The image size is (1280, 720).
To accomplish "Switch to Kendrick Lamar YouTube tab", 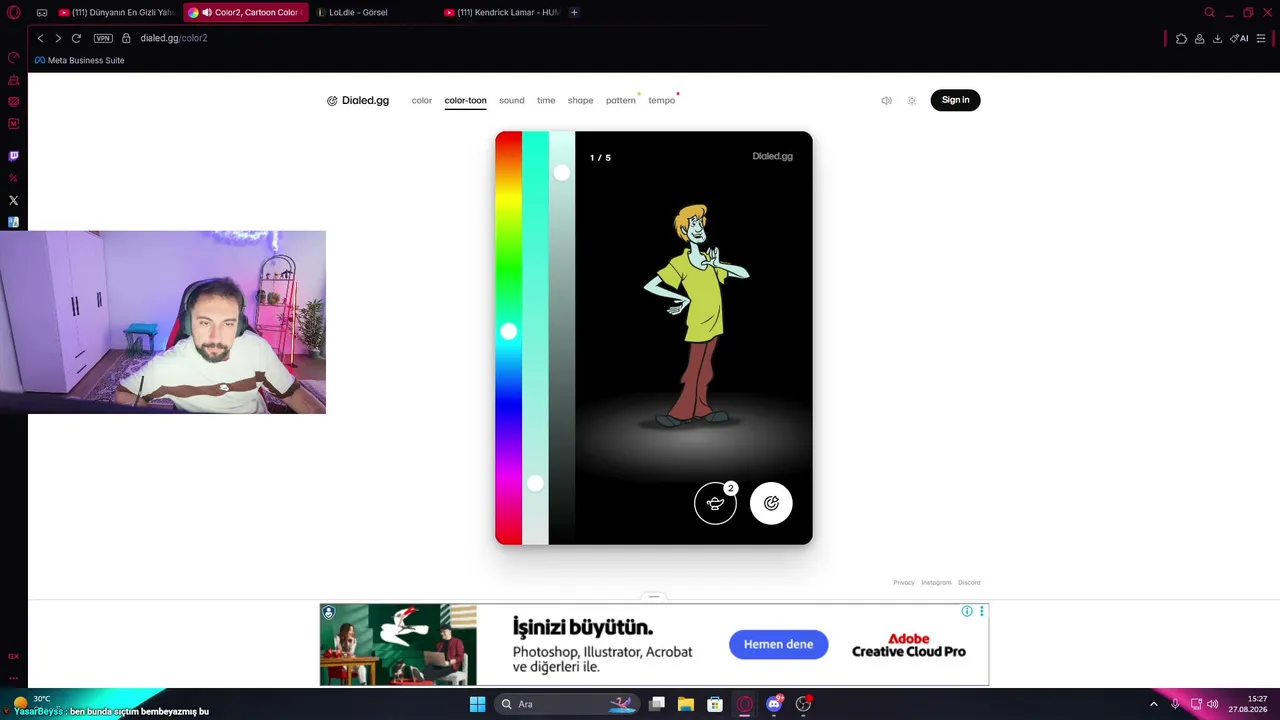I will click(502, 12).
